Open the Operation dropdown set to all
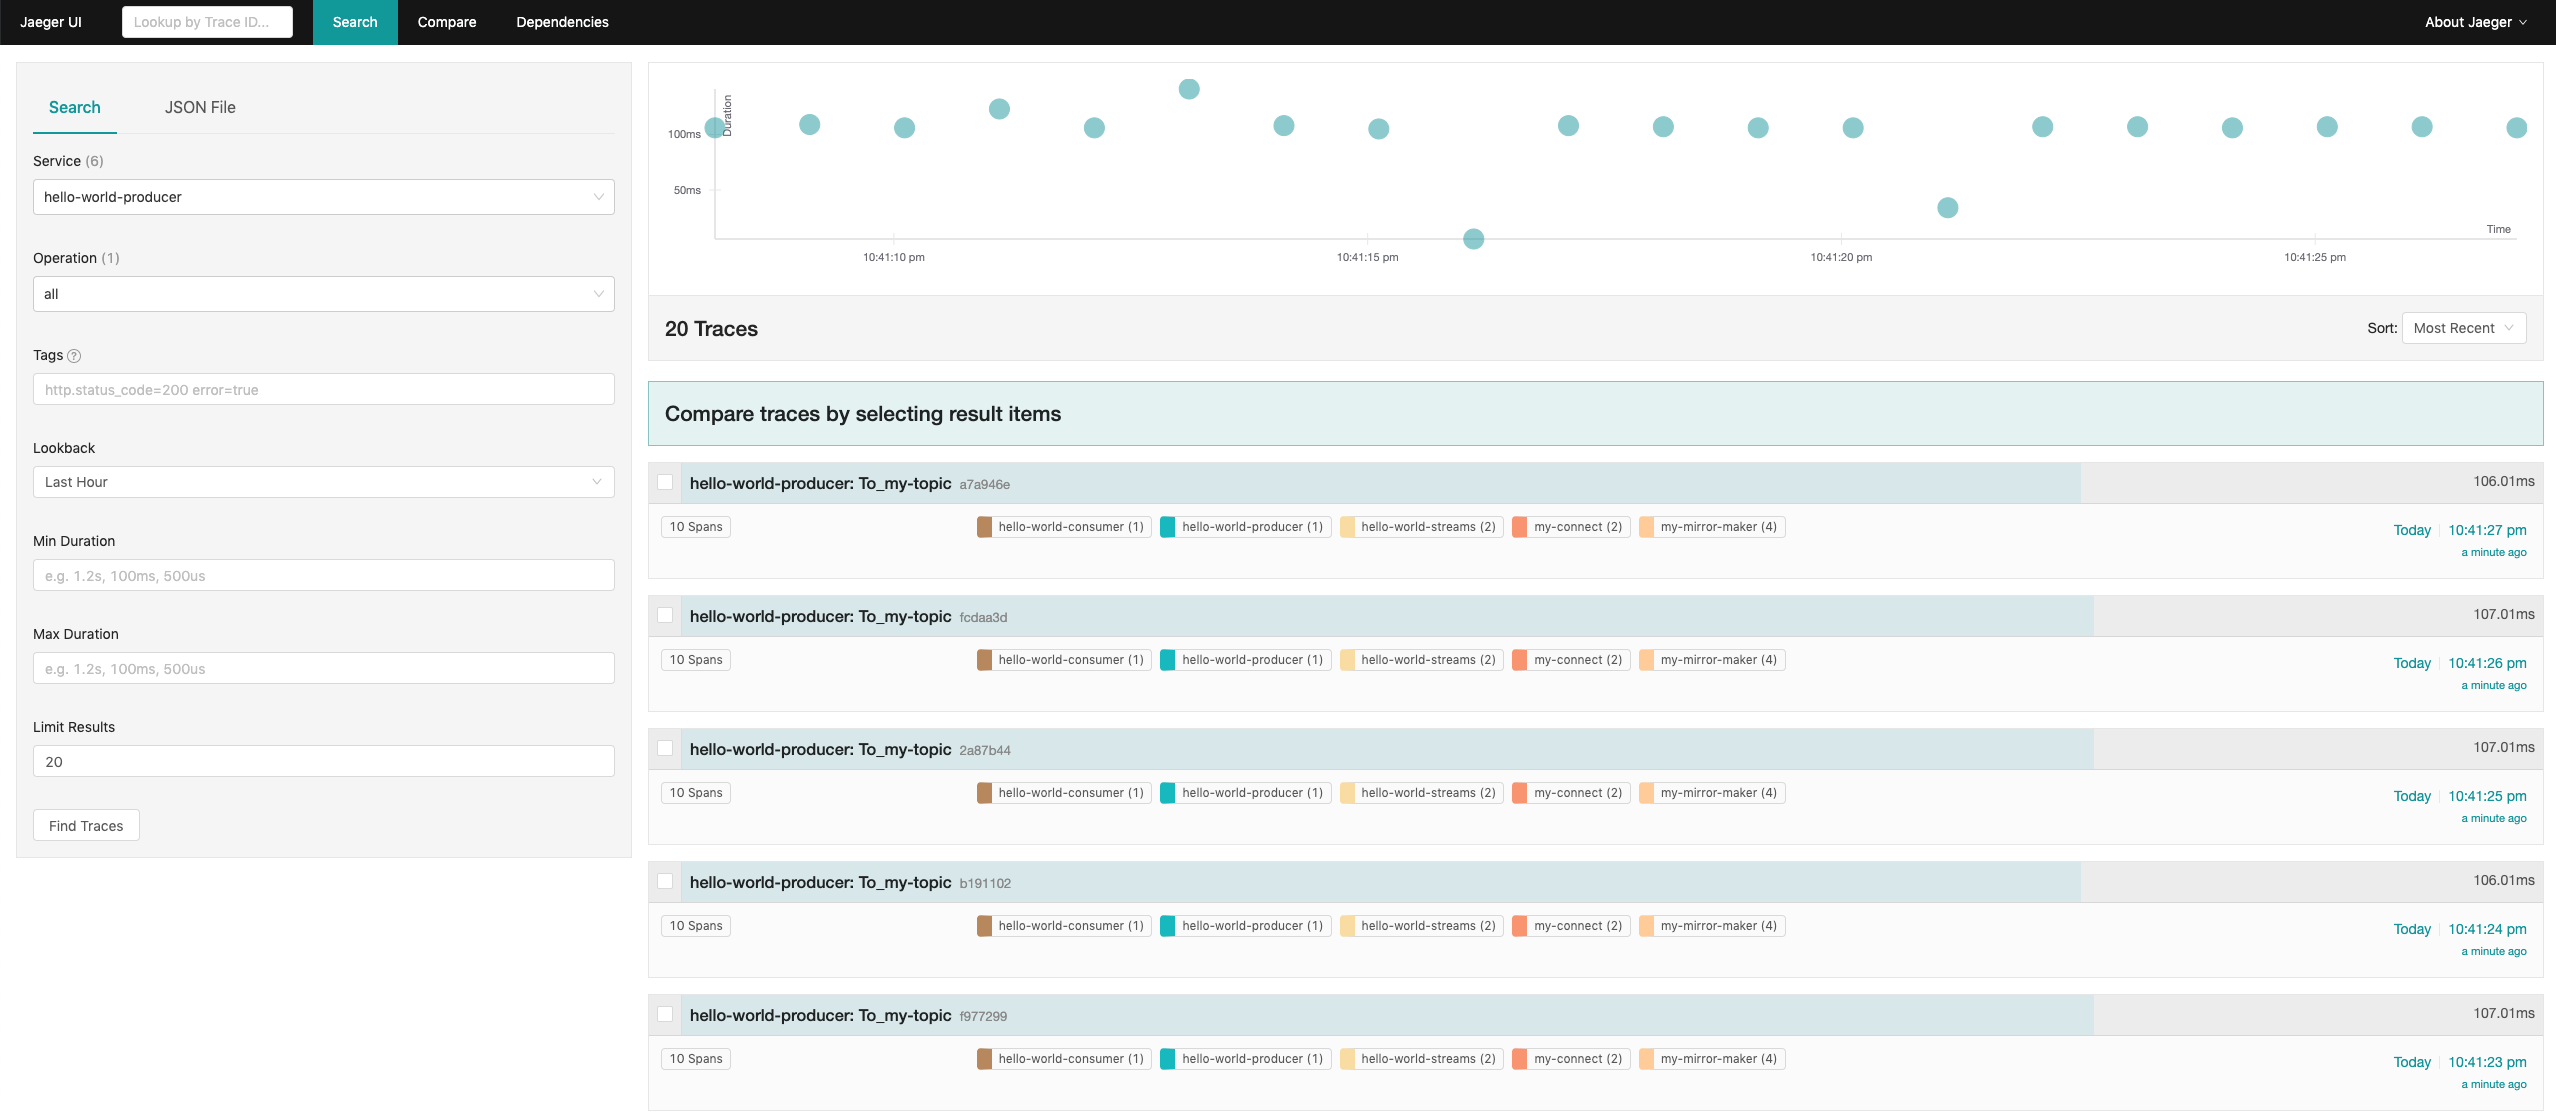 point(324,294)
